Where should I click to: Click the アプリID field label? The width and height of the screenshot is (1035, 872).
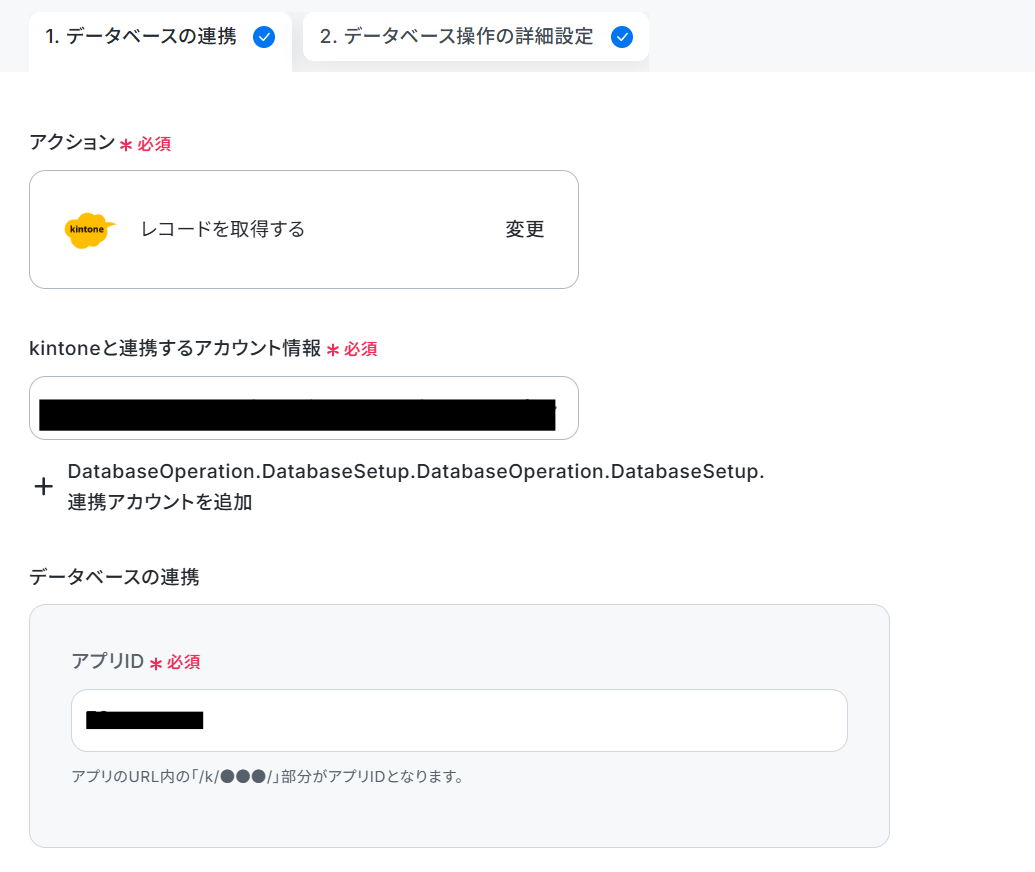(x=108, y=661)
